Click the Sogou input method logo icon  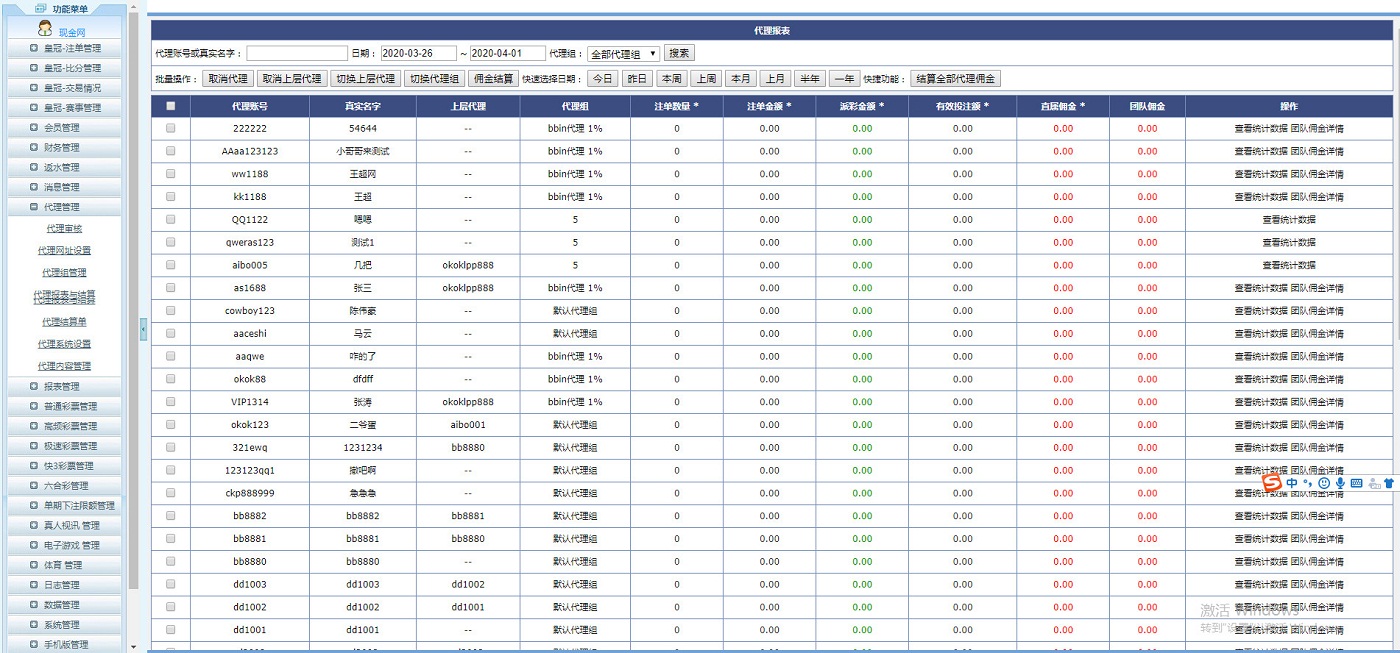(x=1271, y=483)
